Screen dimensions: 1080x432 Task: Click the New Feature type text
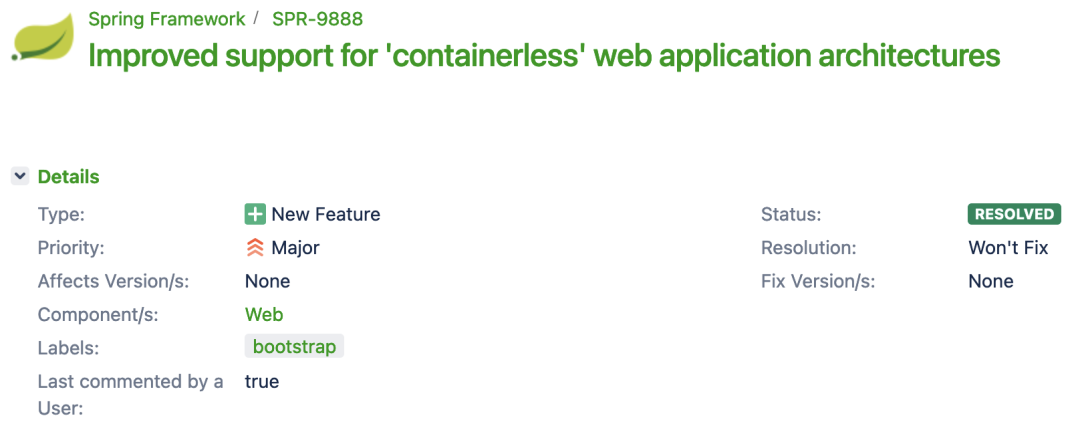[x=326, y=214]
